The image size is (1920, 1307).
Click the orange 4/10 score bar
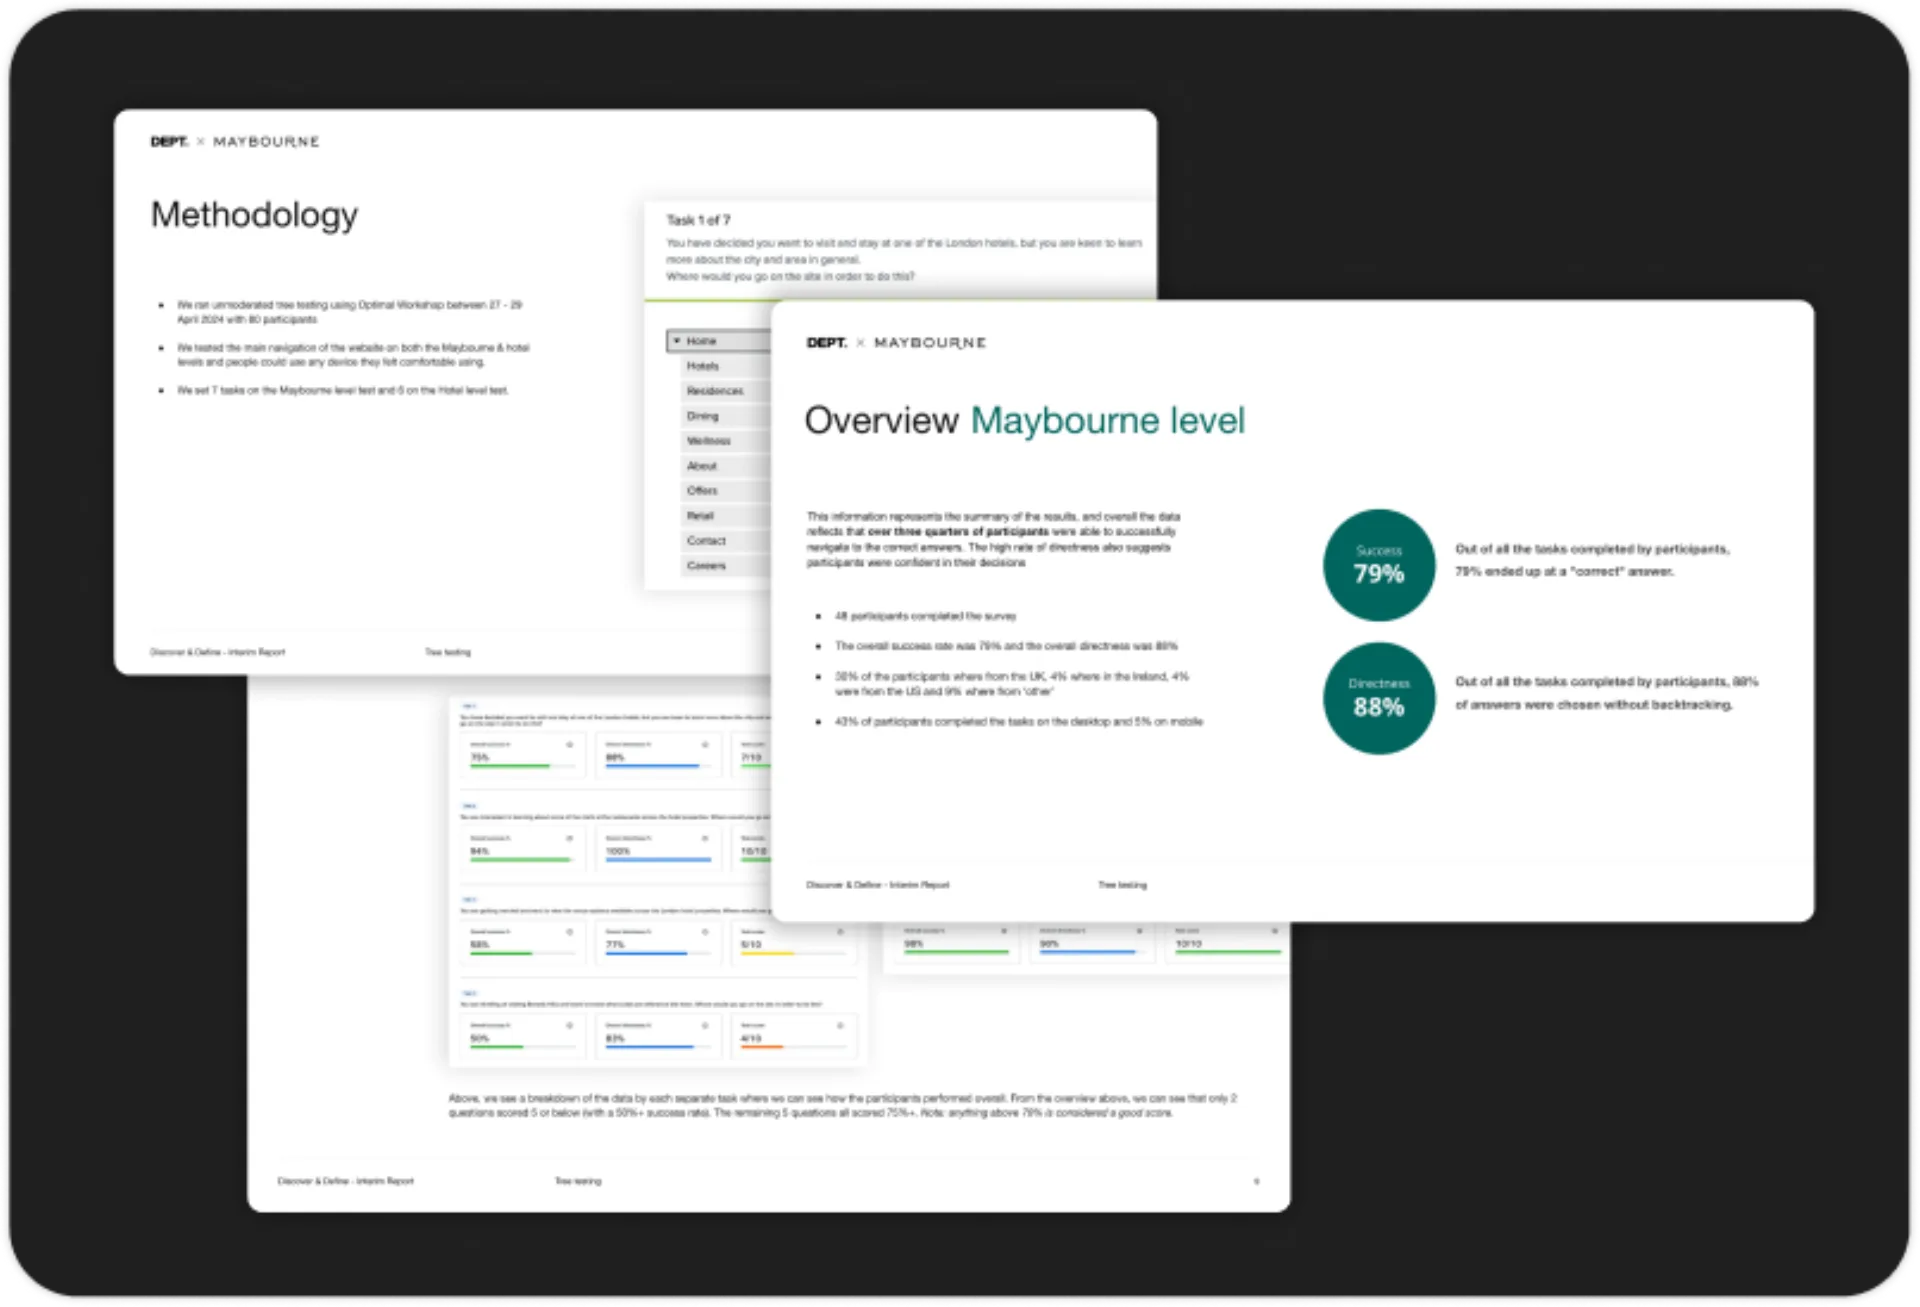pyautogui.click(x=762, y=1047)
